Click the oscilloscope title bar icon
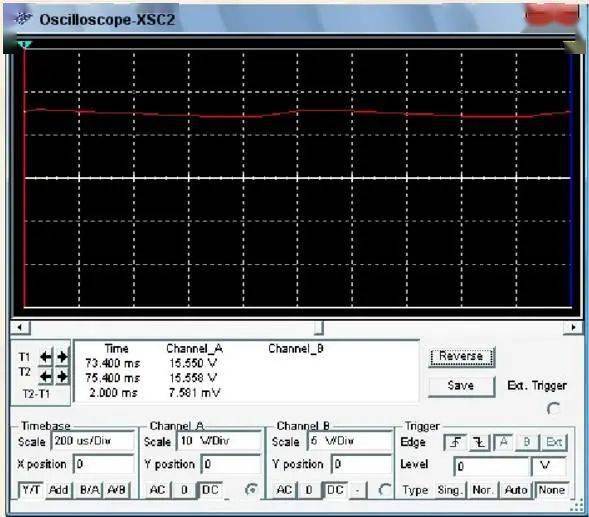Image resolution: width=589 pixels, height=517 pixels. 23,19
